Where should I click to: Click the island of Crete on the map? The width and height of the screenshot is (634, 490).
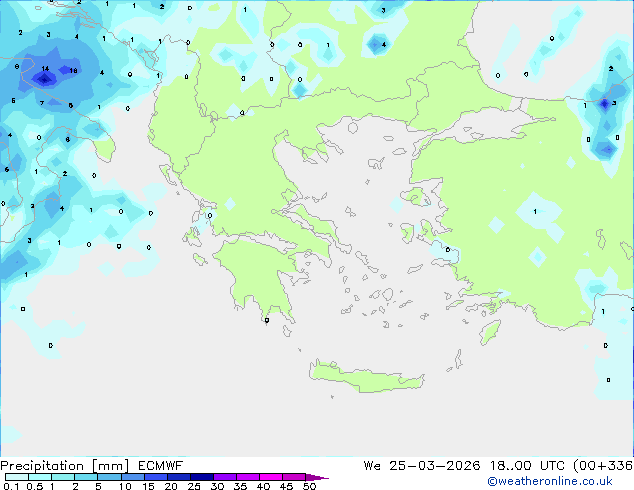coord(366,377)
